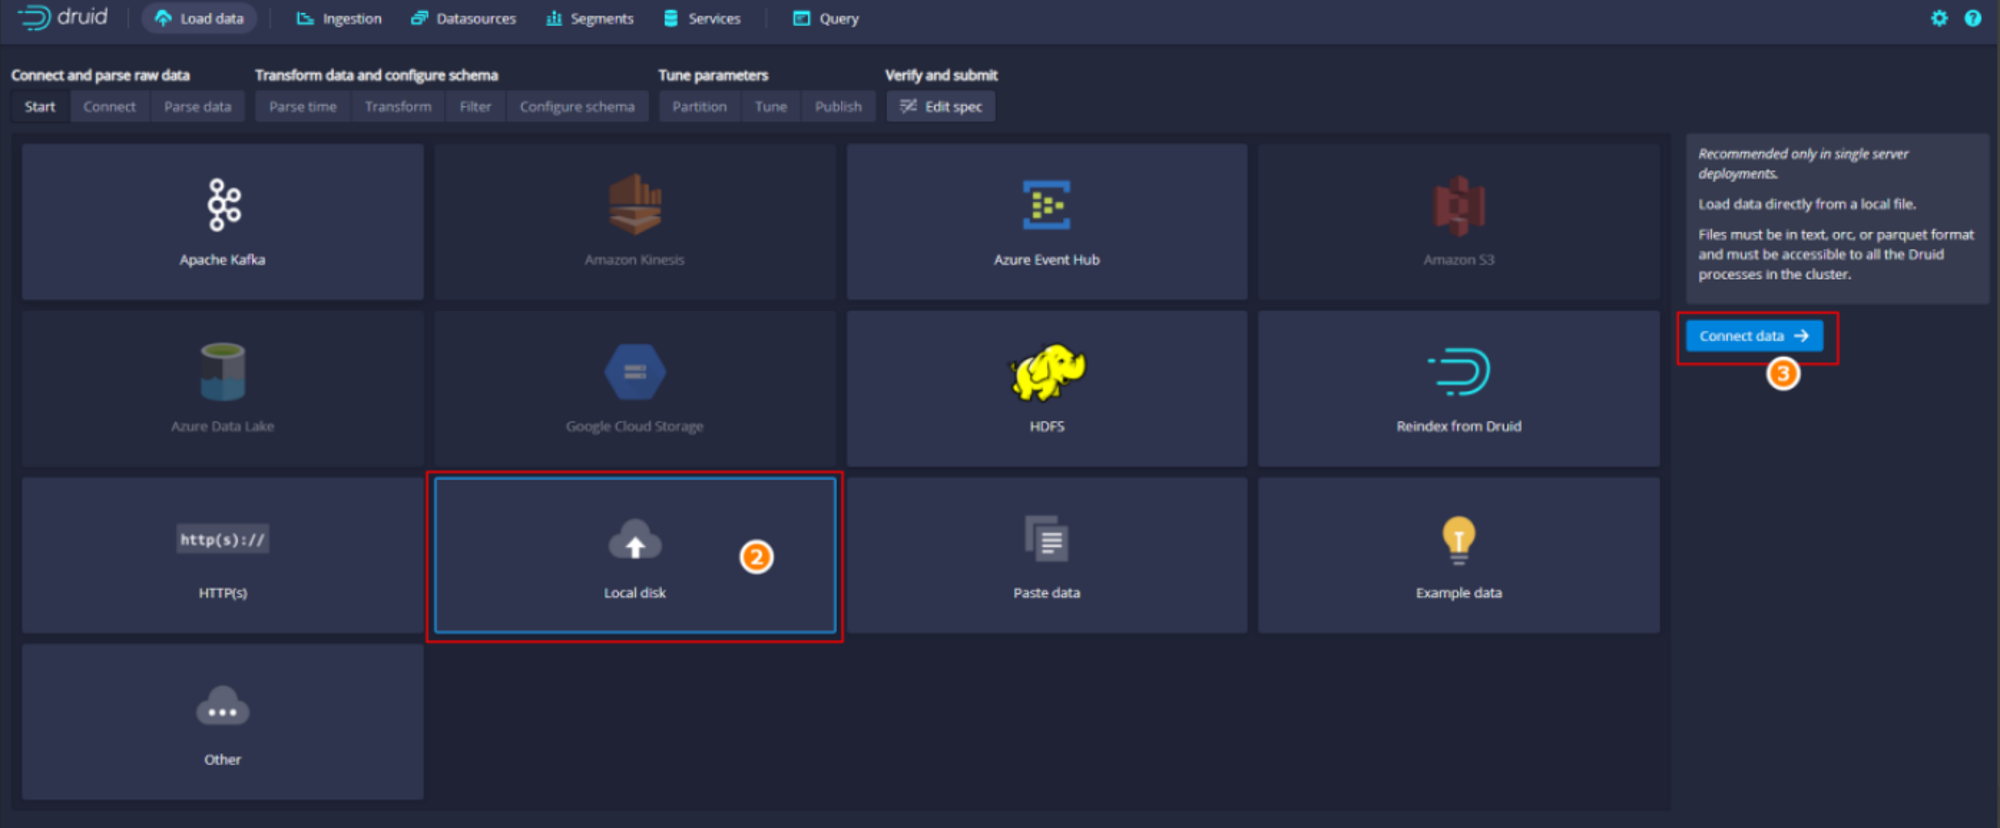Screen dimensions: 2000x828
Task: Open settings via the gear icon
Action: [1939, 18]
